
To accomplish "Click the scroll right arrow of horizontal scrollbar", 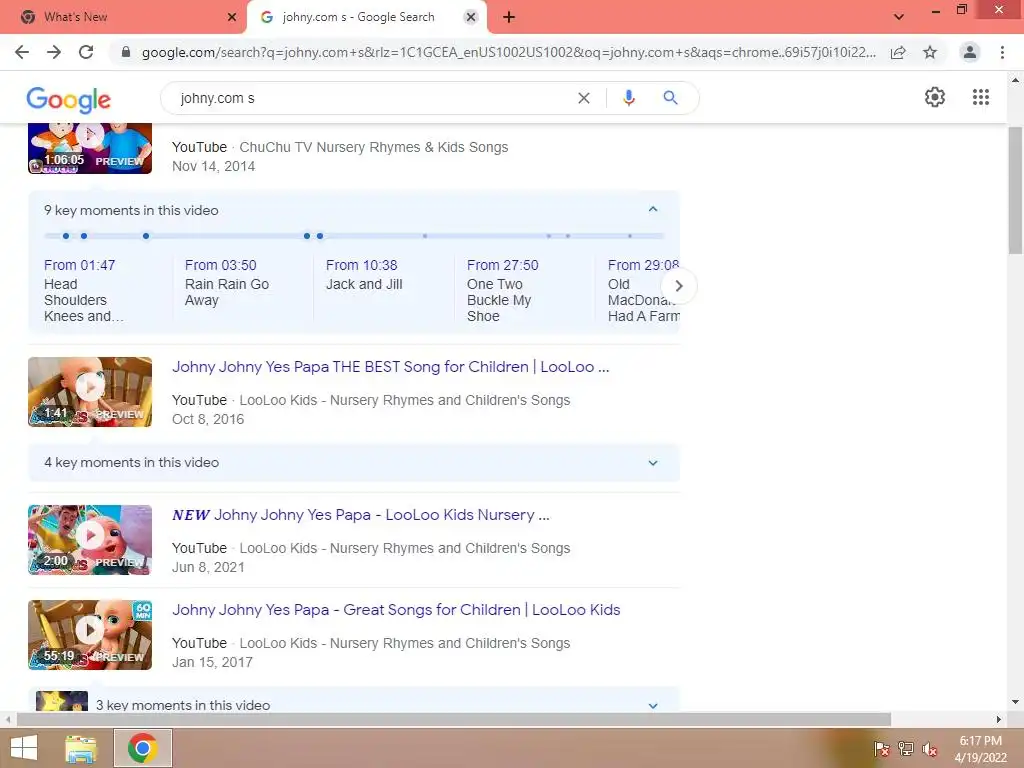I will pos(999,720).
